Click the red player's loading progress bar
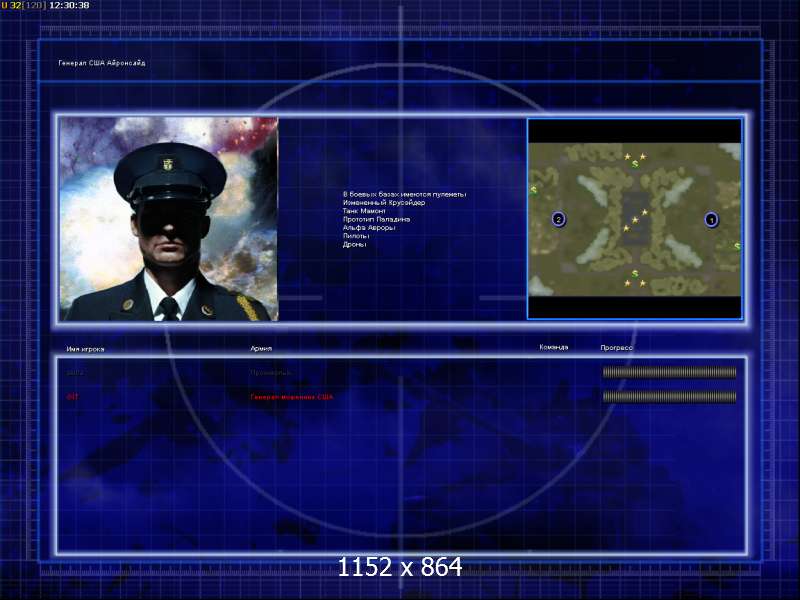The height and width of the screenshot is (600, 800). (x=669, y=396)
